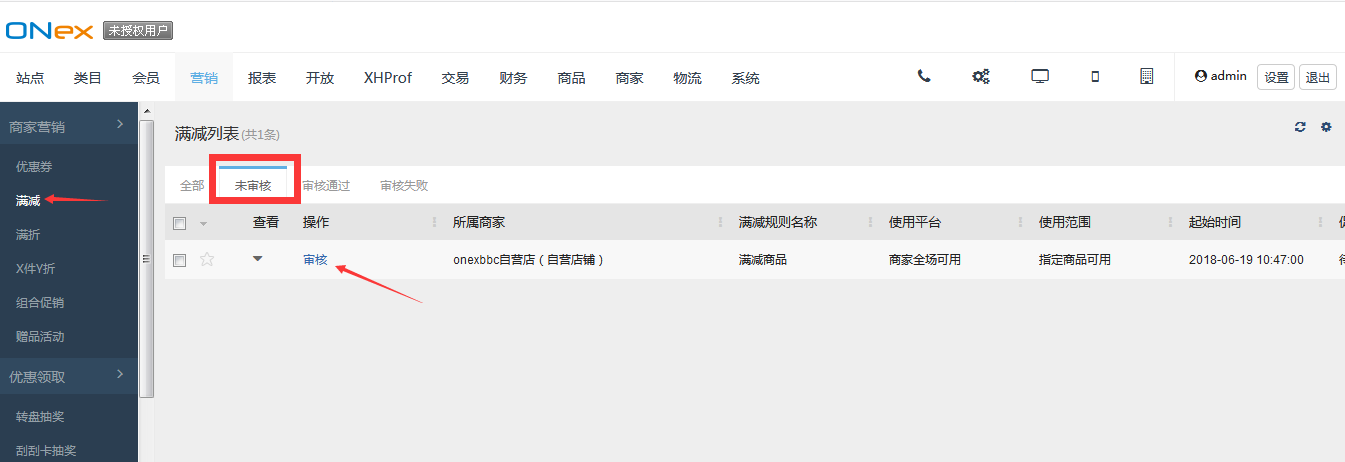
Task: Open the 财务 menu
Action: pyautogui.click(x=513, y=78)
